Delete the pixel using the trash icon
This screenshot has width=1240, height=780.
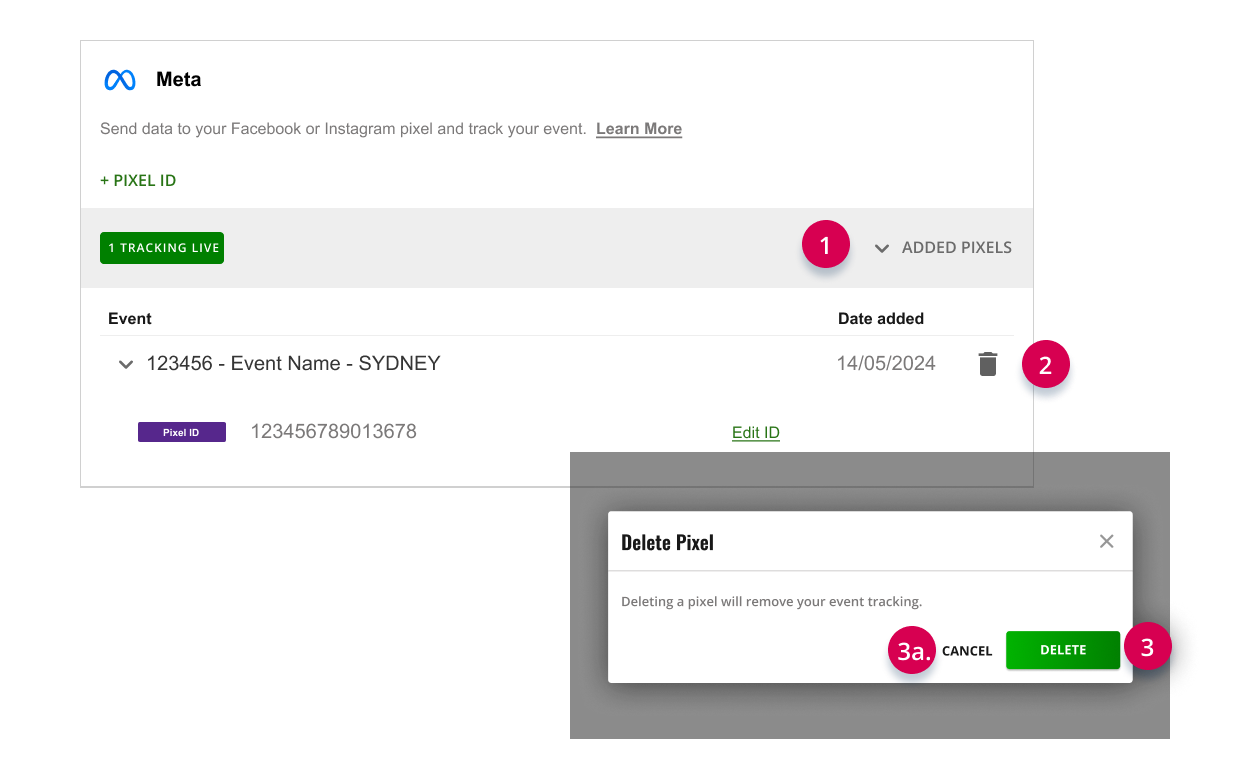click(x=988, y=364)
